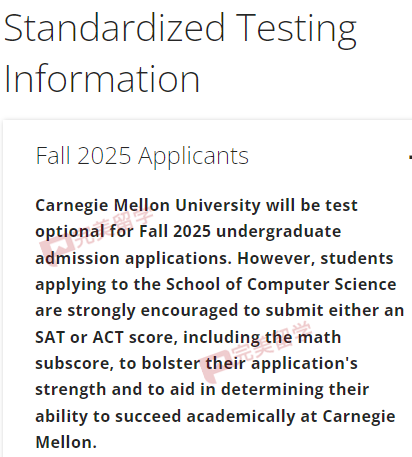Click the word 'However,' in the paragraph
Image resolution: width=412 pixels, height=457 pixels.
point(276,258)
